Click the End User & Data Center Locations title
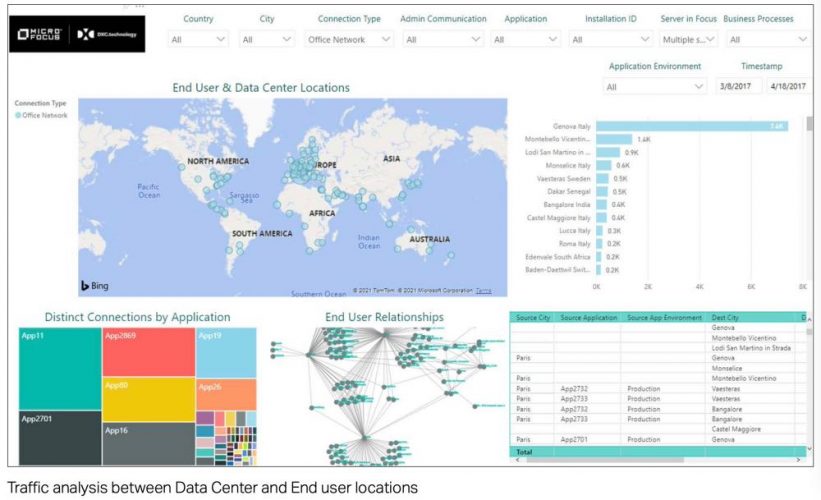This screenshot has width=821, height=500. pos(261,87)
